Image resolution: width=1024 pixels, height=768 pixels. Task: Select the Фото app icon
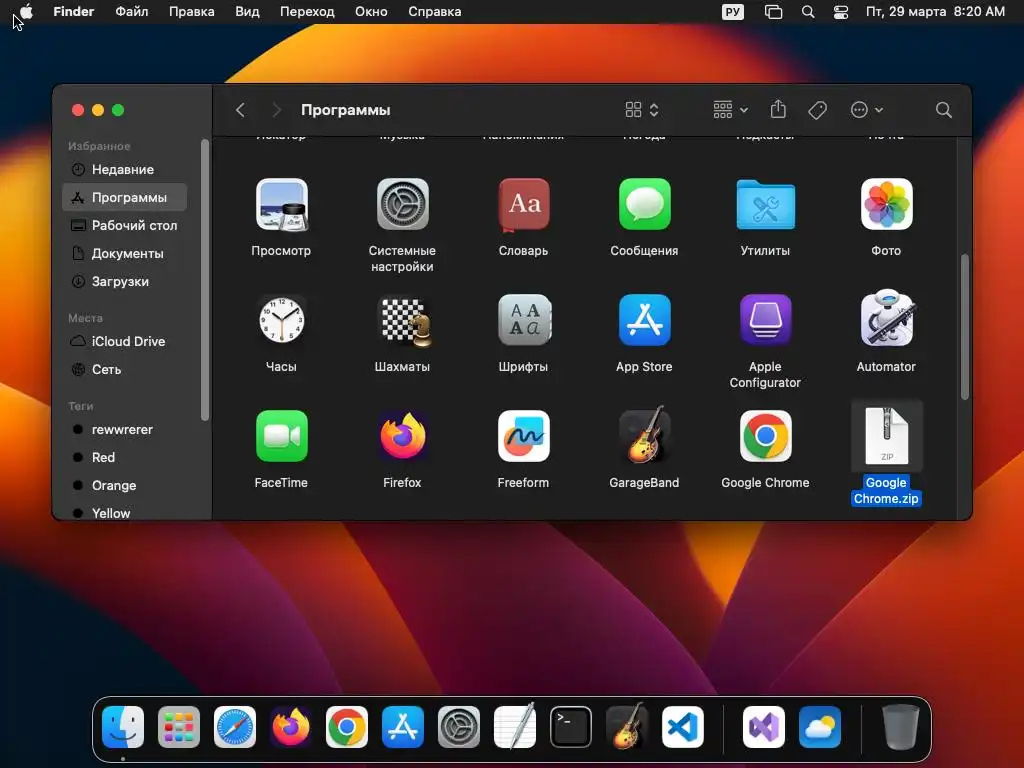(x=886, y=204)
